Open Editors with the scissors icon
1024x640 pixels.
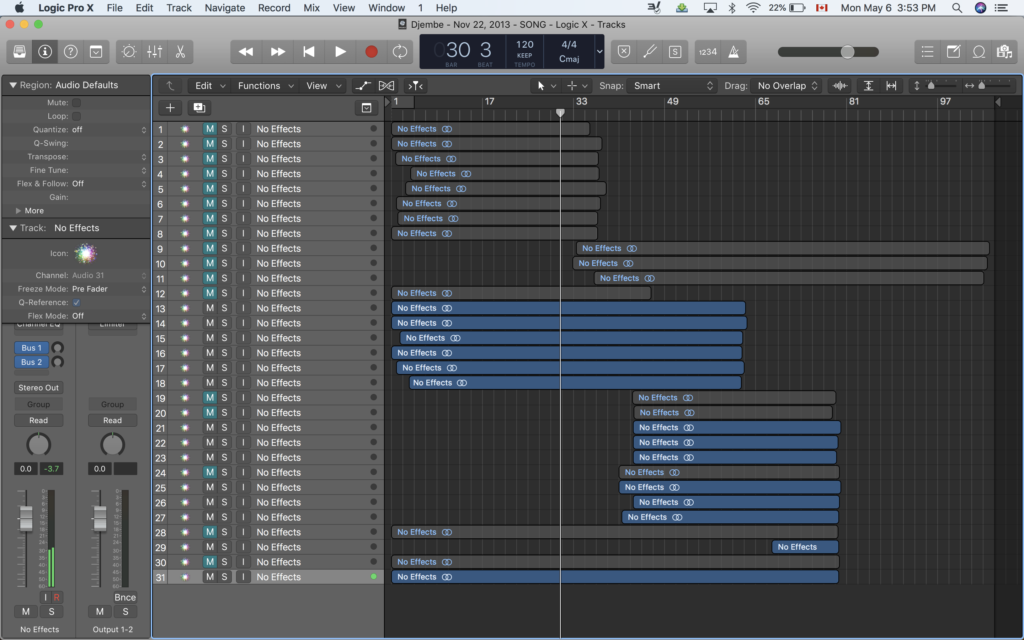[180, 51]
